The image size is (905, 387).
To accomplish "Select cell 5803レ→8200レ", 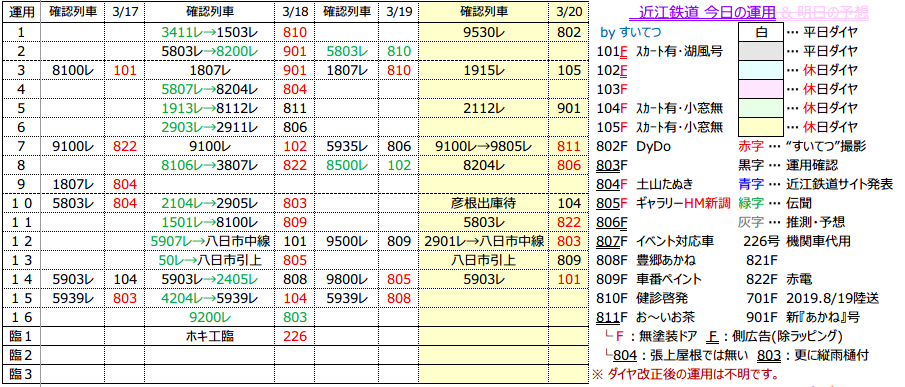I will point(210,51).
